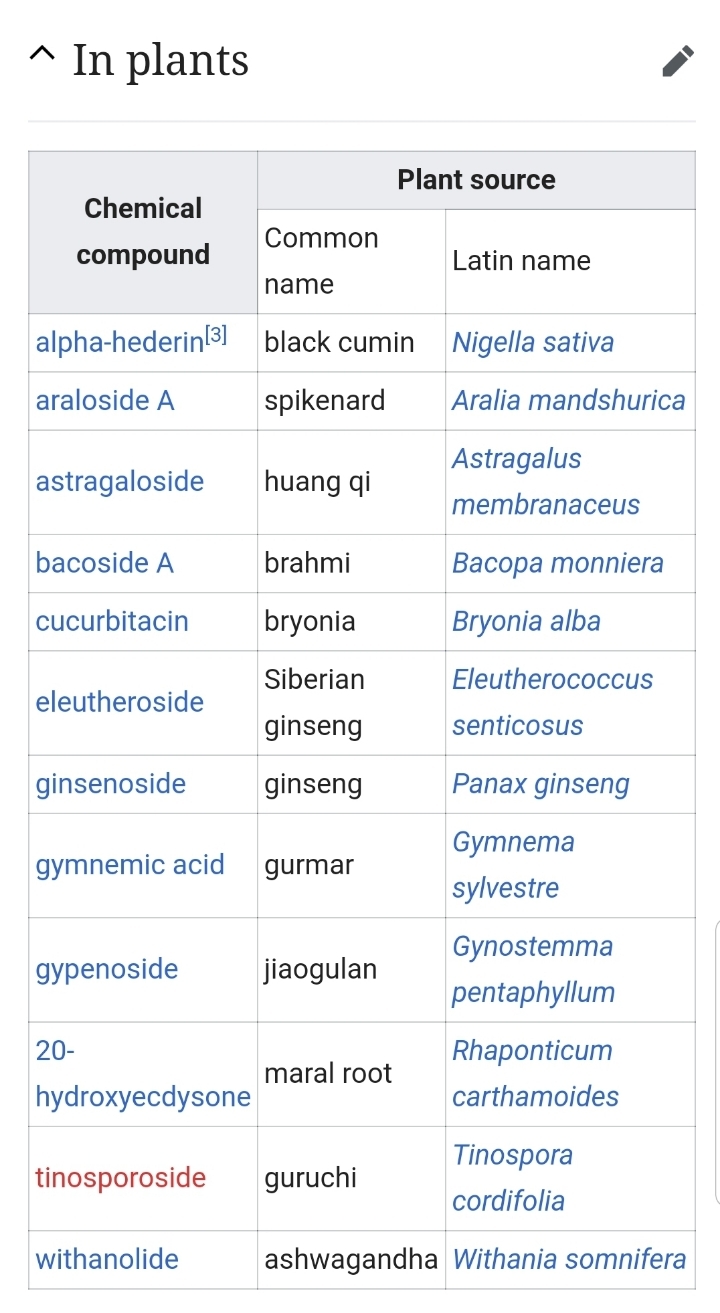This screenshot has height=1313, width=720.
Task: Open the Tinospora cordifolia link
Action: coord(513,1178)
